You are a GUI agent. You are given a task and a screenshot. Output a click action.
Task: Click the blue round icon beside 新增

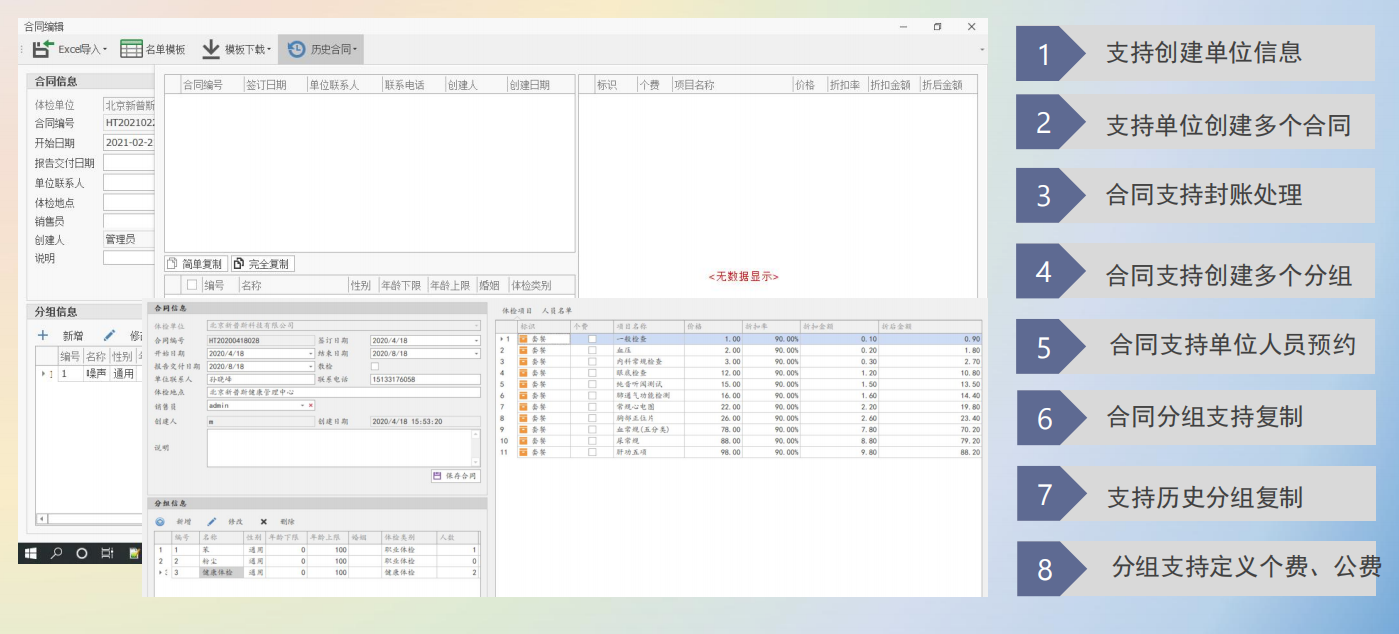pos(160,522)
